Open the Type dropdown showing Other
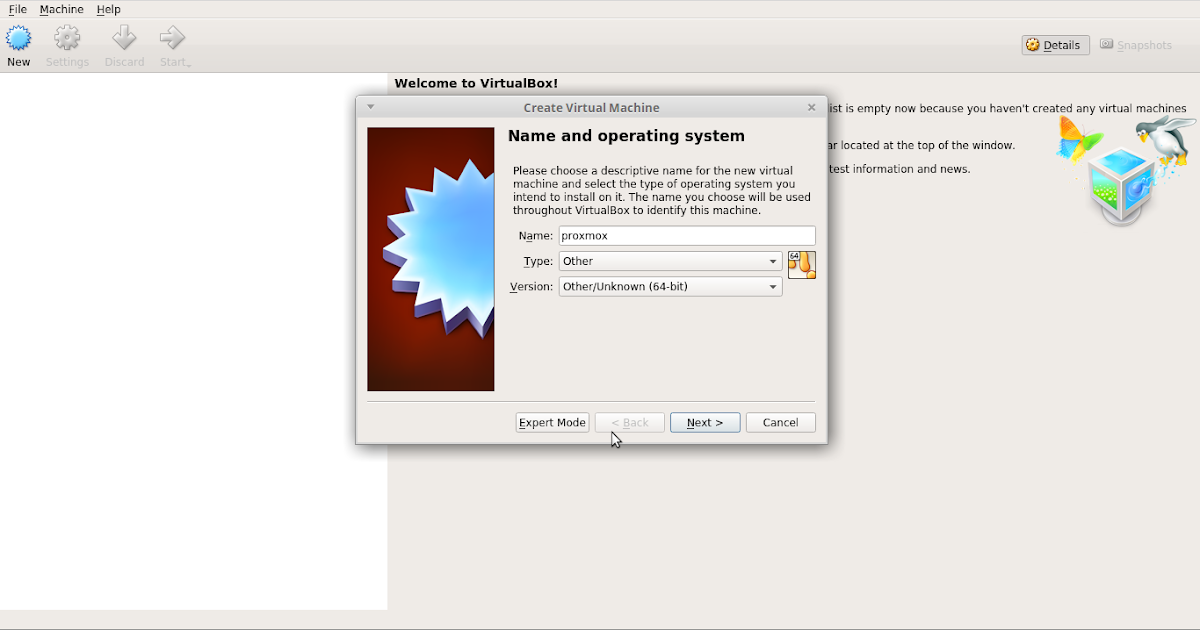Screen dimensions: 1200x630 click(670, 261)
